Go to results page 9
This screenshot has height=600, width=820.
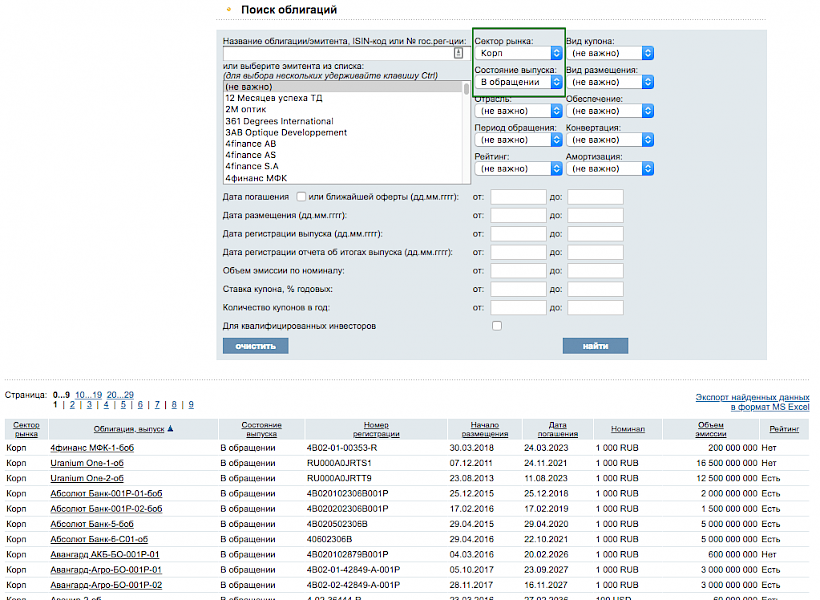pos(191,404)
